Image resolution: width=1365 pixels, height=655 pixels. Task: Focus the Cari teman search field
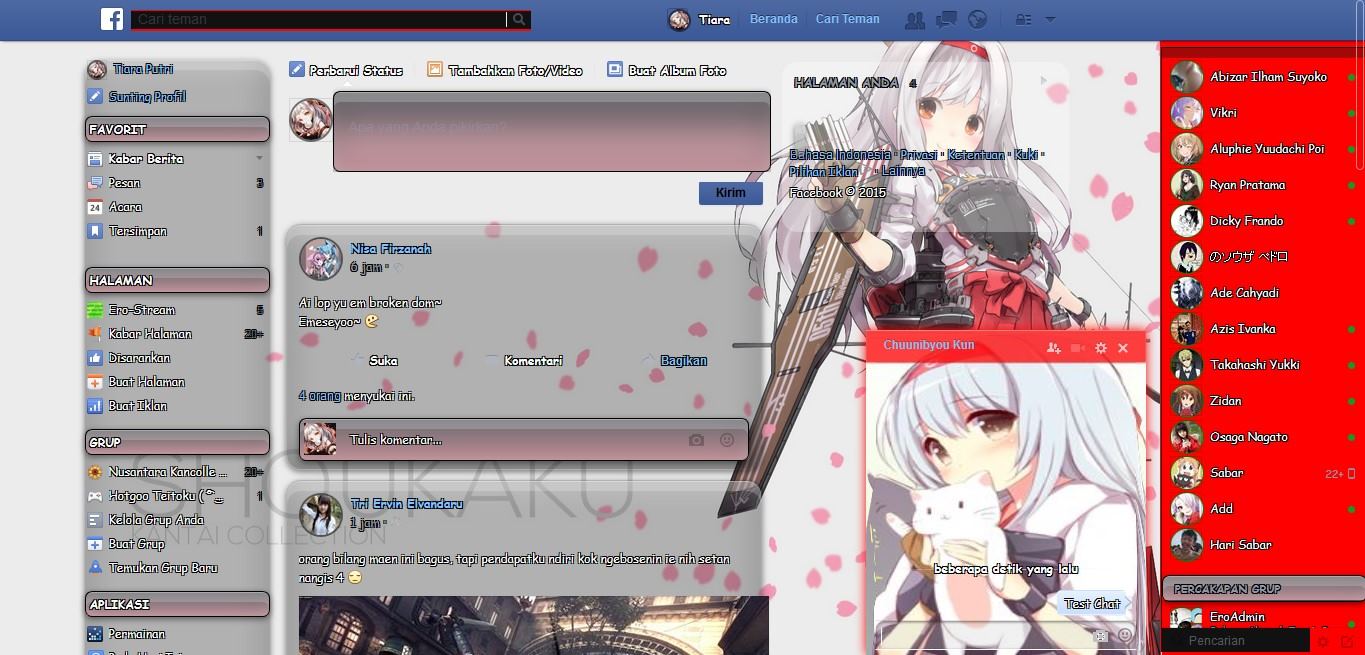point(319,19)
